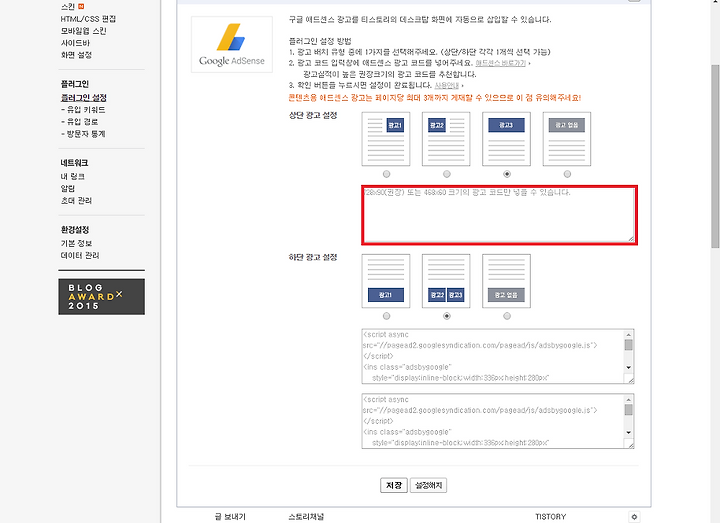The height and width of the screenshot is (523, 720).
Task: Open 모바일웹 스킨 in the sidebar
Action: [x=84, y=31]
